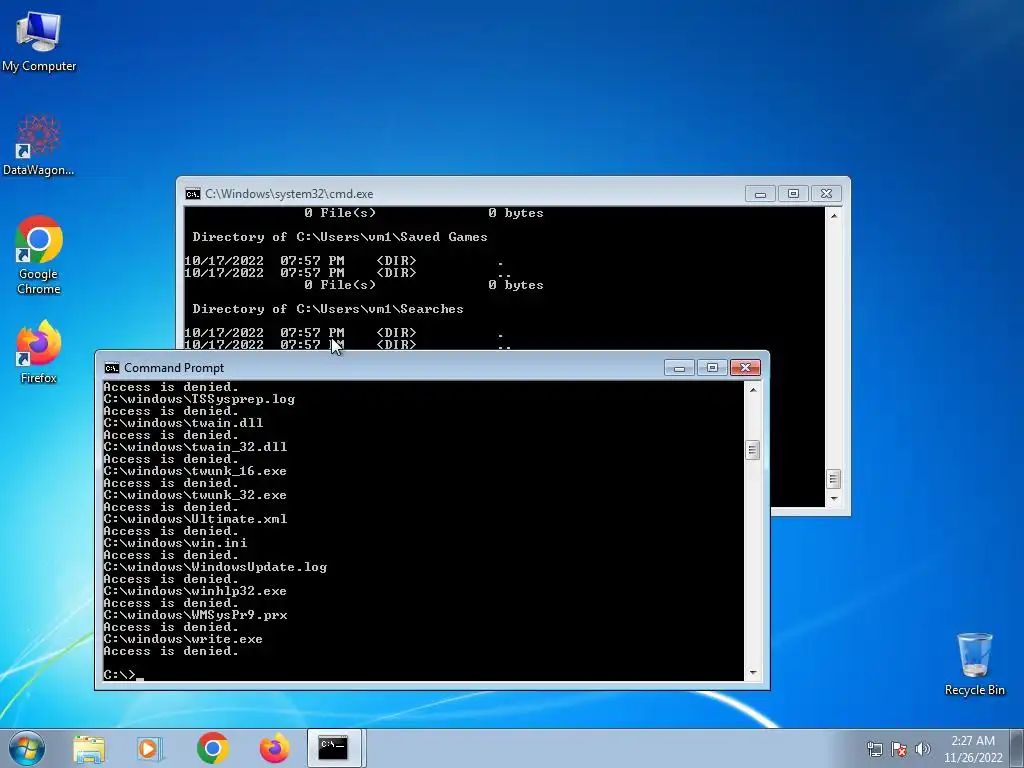Click the Command Prompt scrollbar thumb
Screen dimensions: 1024x768
pos(752,450)
